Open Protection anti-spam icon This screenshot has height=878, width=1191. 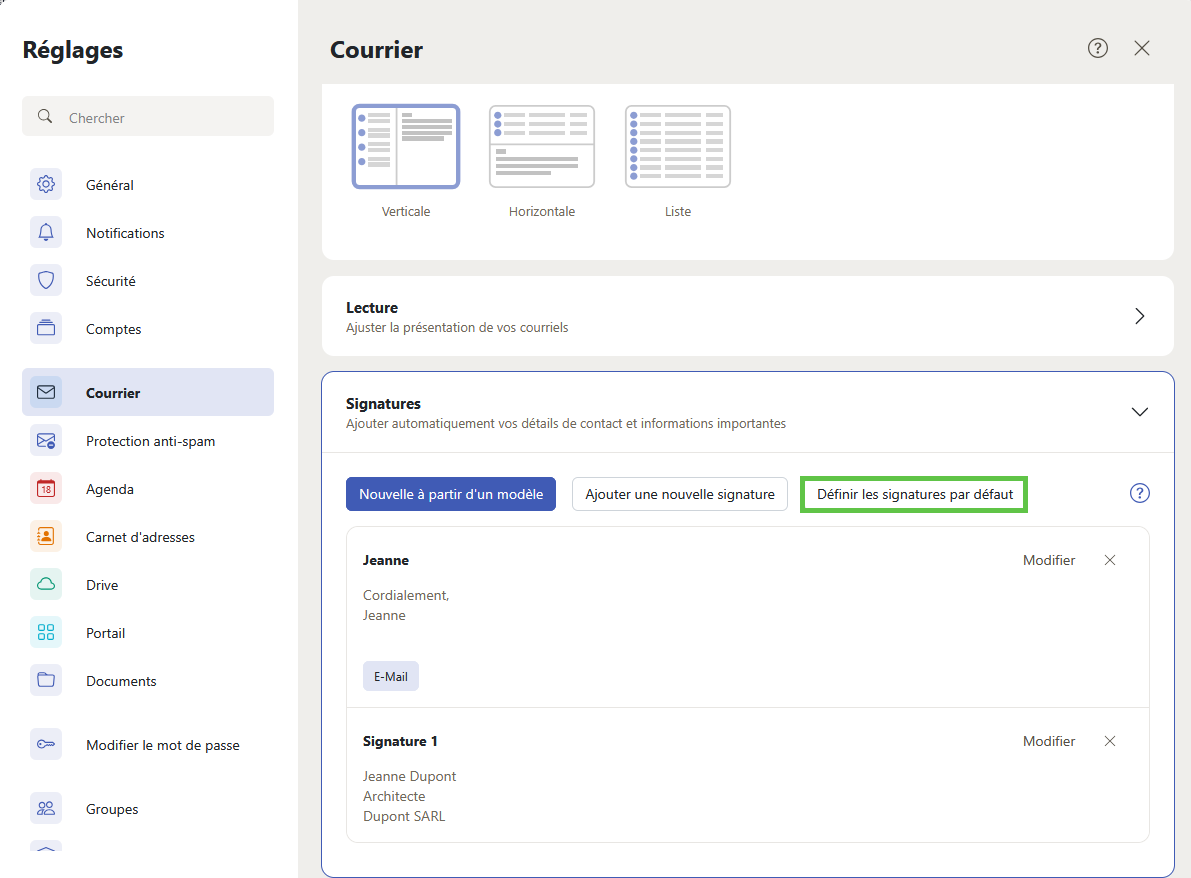(x=46, y=441)
